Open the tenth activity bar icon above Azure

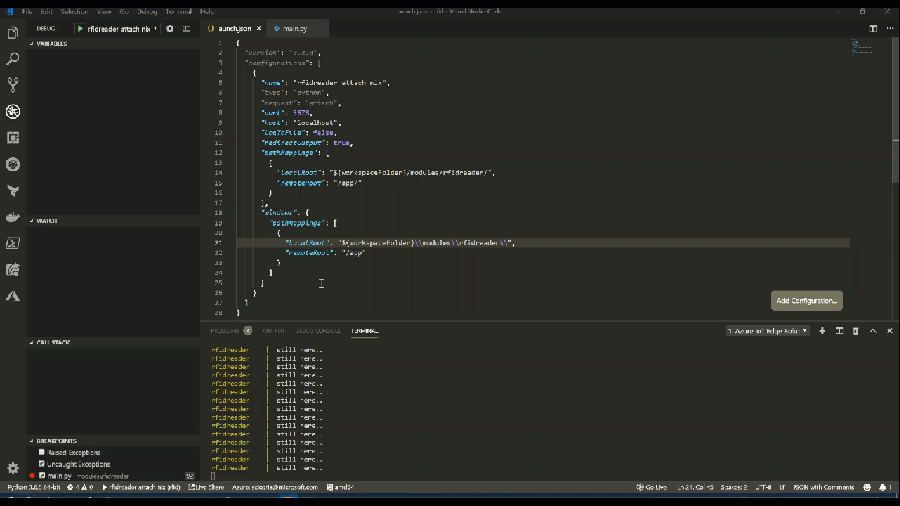pos(13,270)
